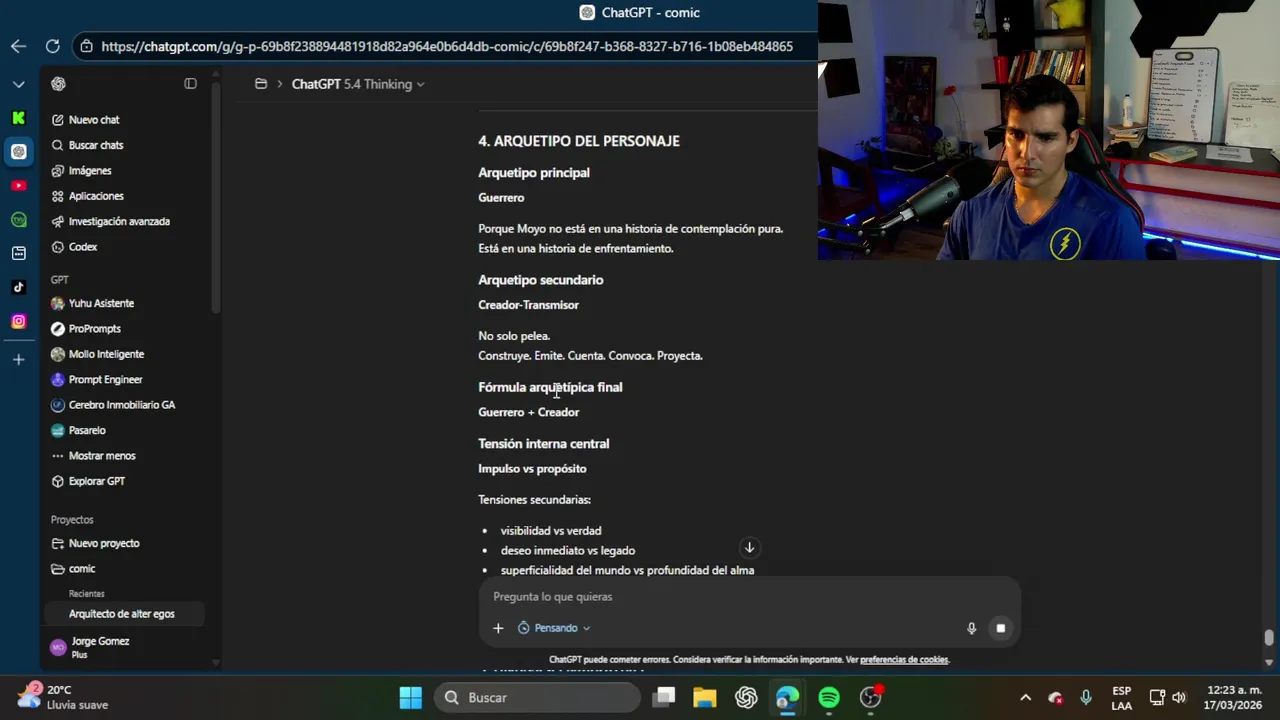Open site info icon beside the URL
This screenshot has height=720, width=1280.
(x=87, y=46)
